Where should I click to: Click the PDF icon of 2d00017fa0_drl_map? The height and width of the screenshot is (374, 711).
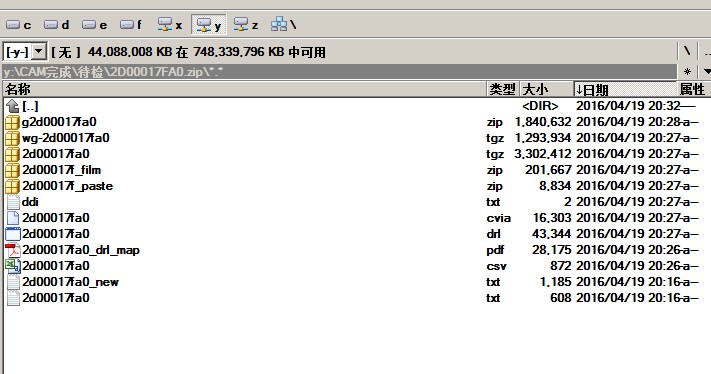point(13,250)
